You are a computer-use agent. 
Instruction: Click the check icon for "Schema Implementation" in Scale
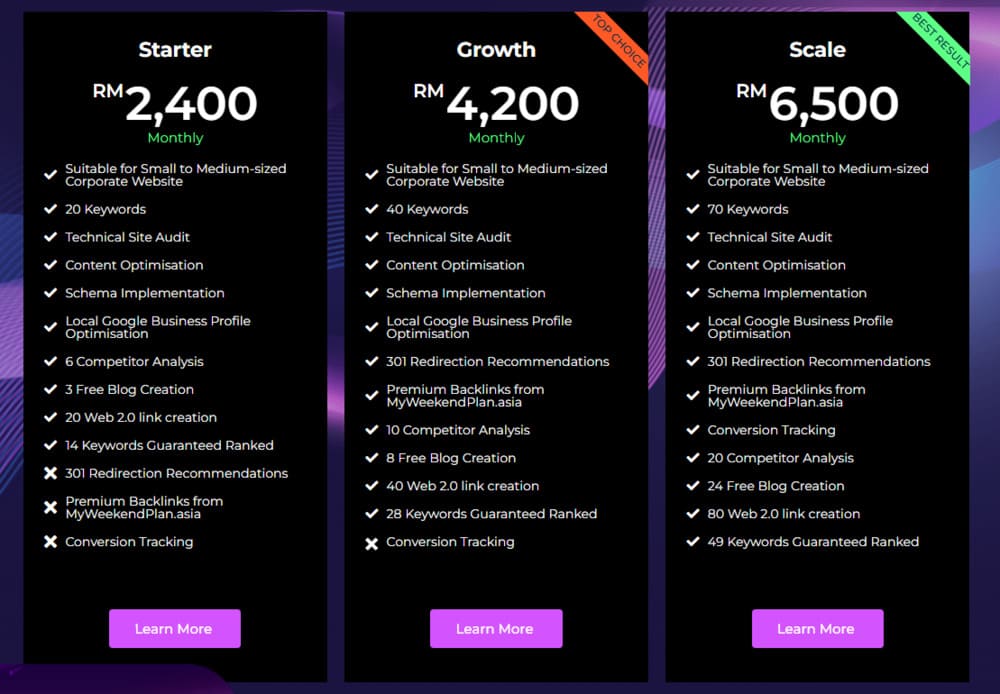tap(692, 293)
